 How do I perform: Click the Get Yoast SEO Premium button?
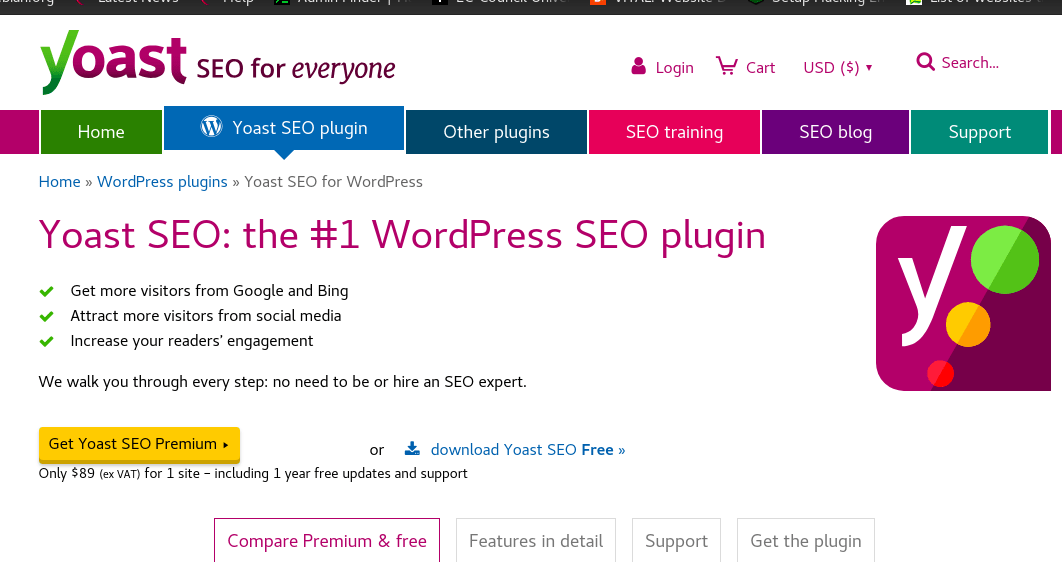[140, 444]
